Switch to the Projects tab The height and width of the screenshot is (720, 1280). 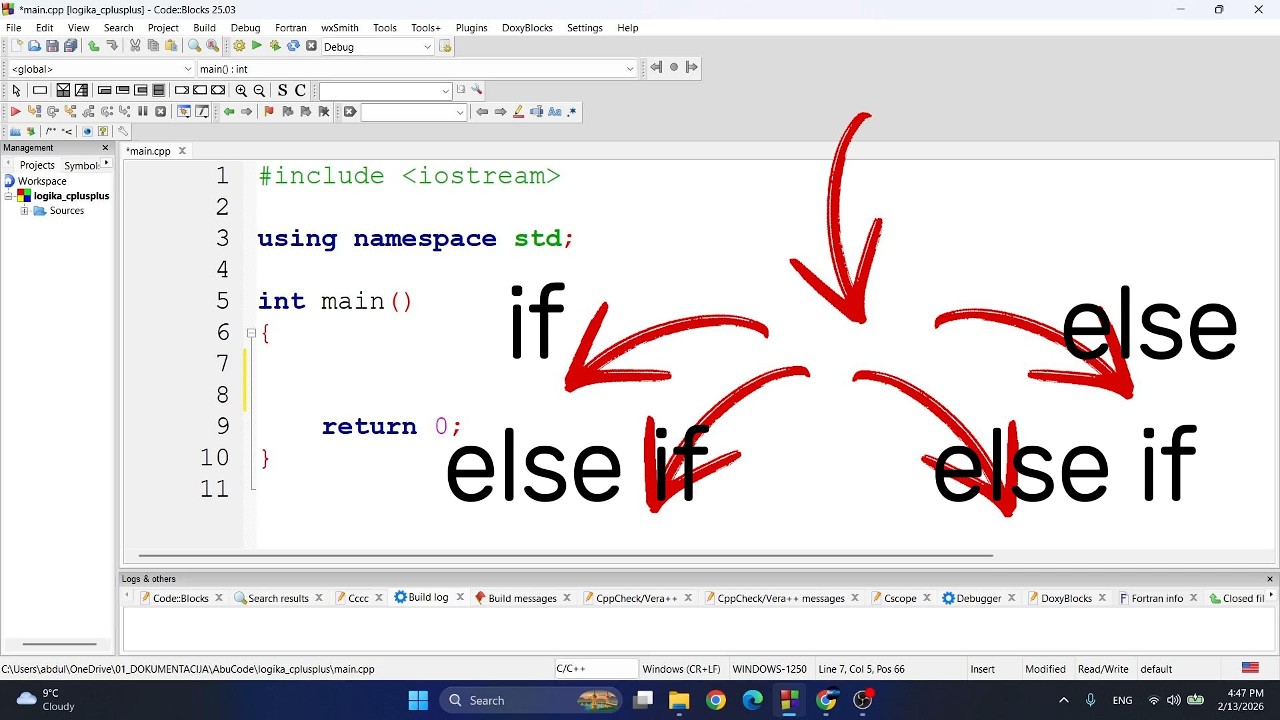click(37, 165)
